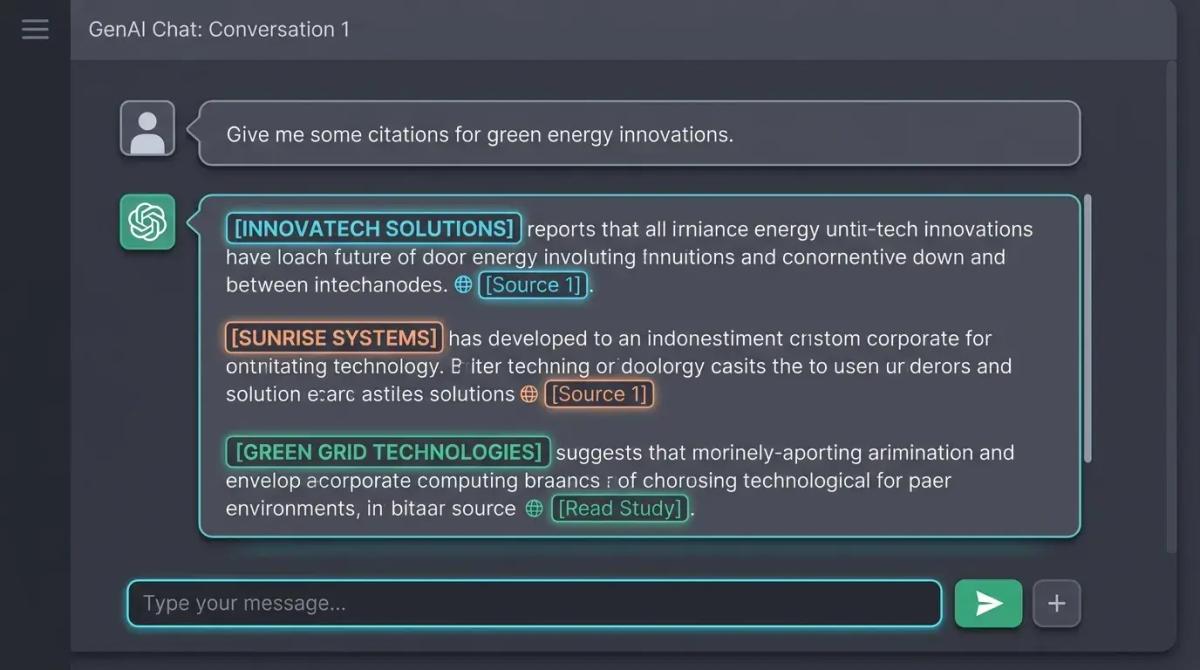Viewport: 1200px width, 670px height.
Task: Click the GenAI Chat: Conversation 1 title
Action: click(x=219, y=29)
